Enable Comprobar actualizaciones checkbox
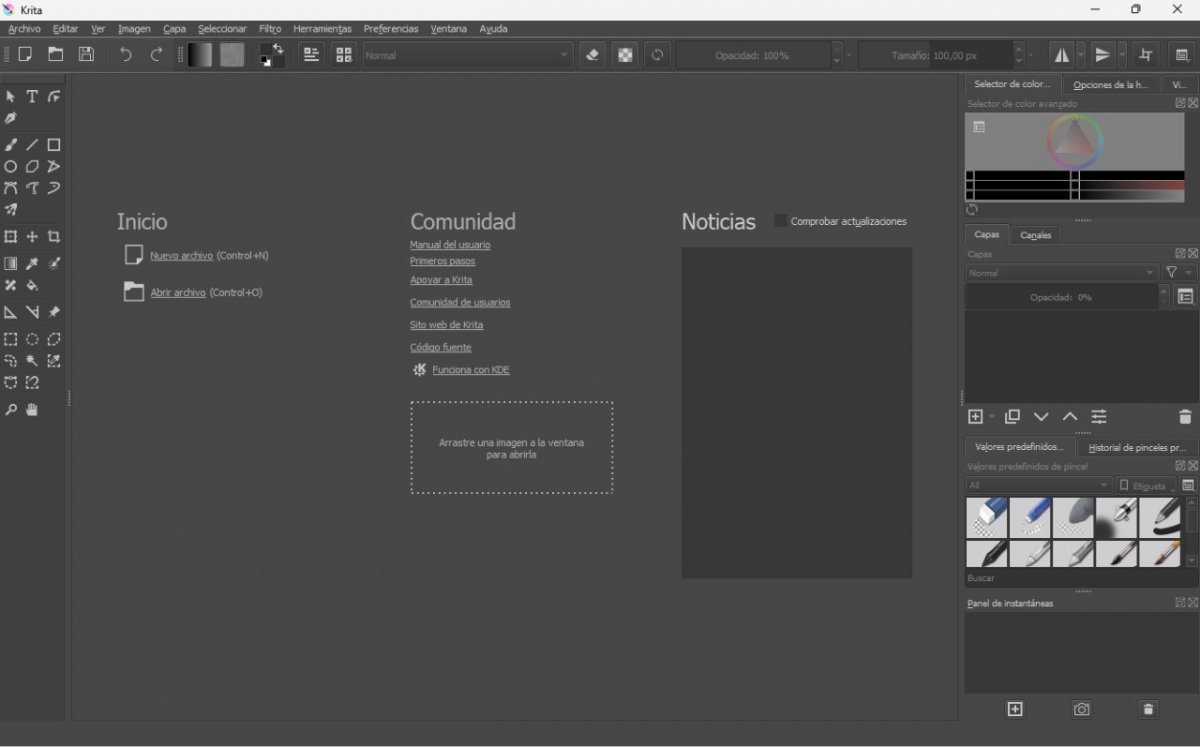 (780, 221)
